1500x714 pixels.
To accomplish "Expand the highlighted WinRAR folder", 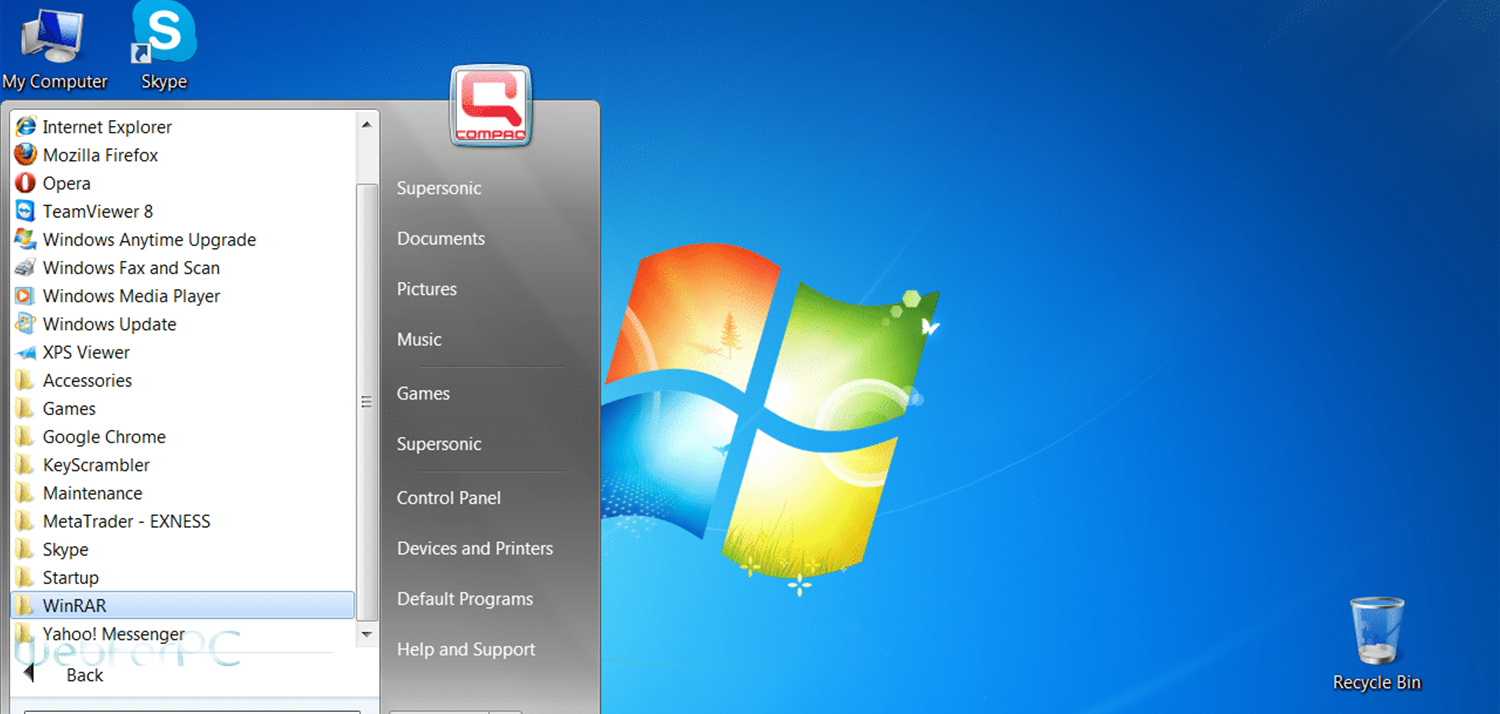I will (182, 605).
